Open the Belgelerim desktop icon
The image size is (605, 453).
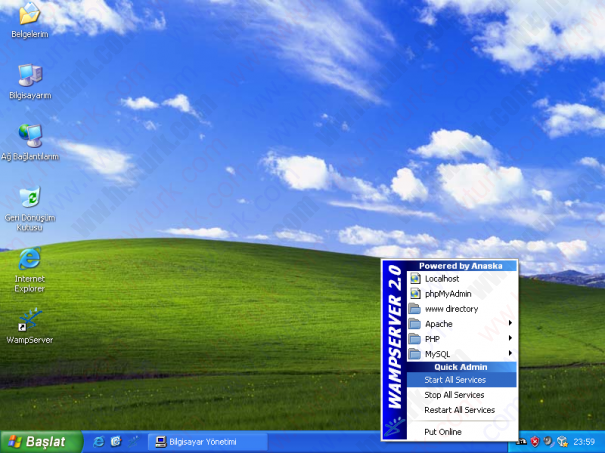(30, 19)
